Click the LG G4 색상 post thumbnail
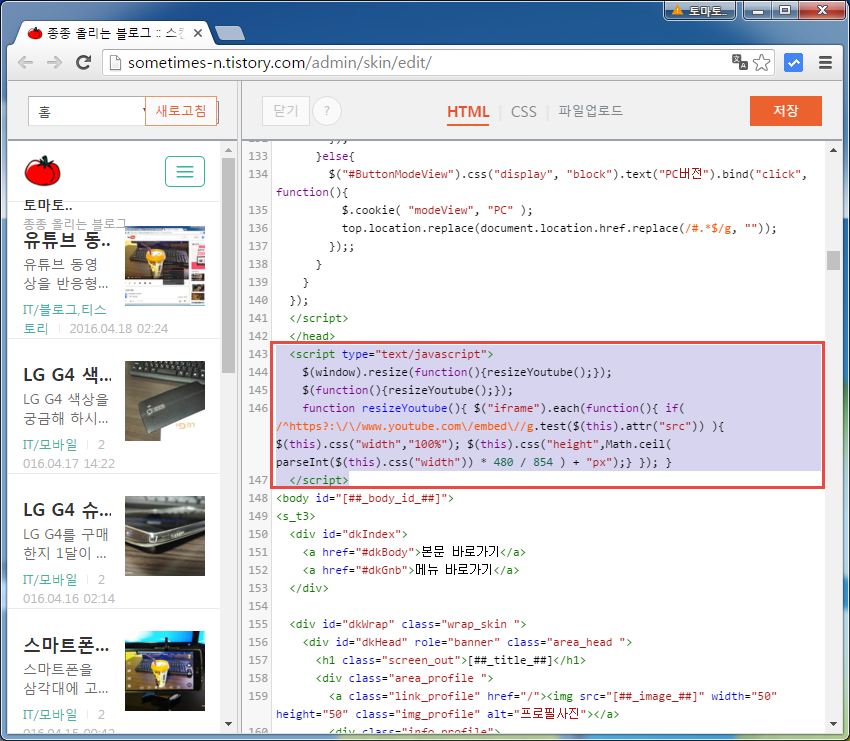Viewport: 850px width, 741px height. [x=165, y=401]
